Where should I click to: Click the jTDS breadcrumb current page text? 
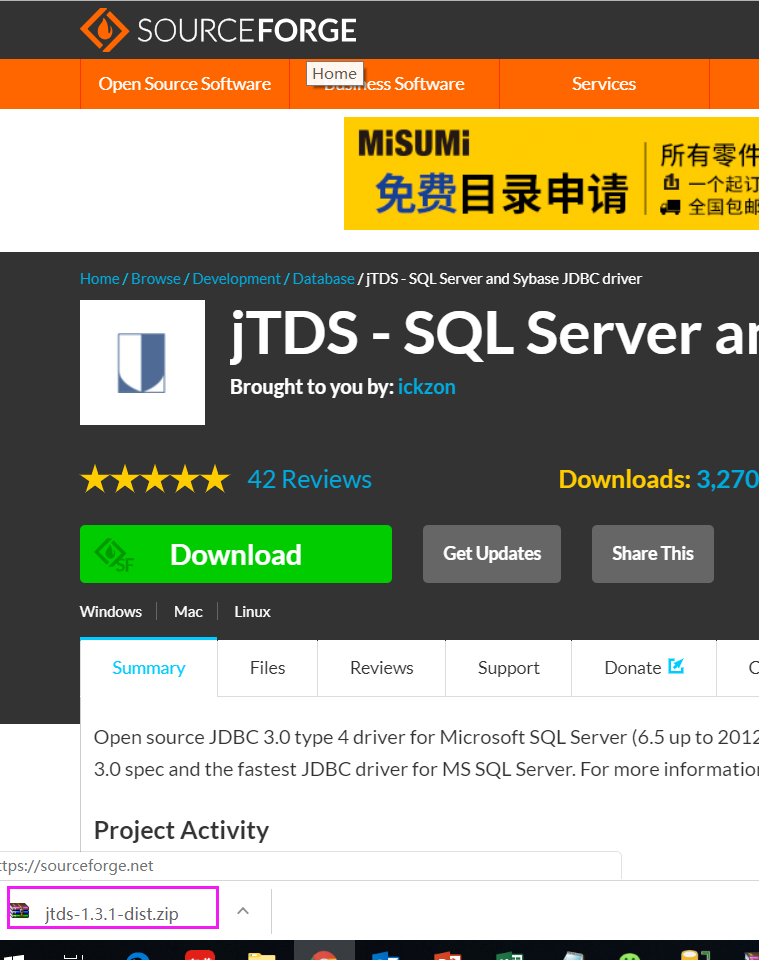(x=504, y=279)
